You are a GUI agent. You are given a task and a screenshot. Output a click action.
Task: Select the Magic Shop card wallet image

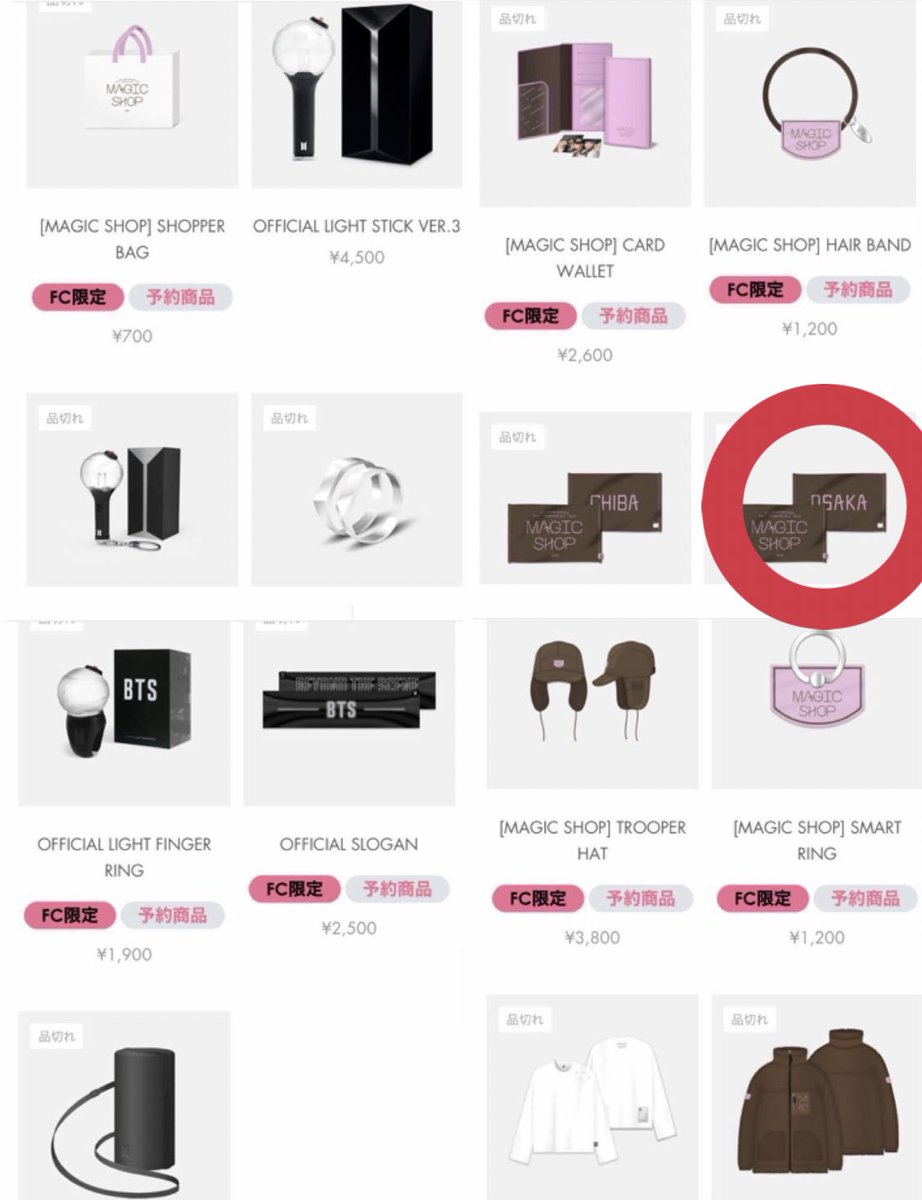585,103
